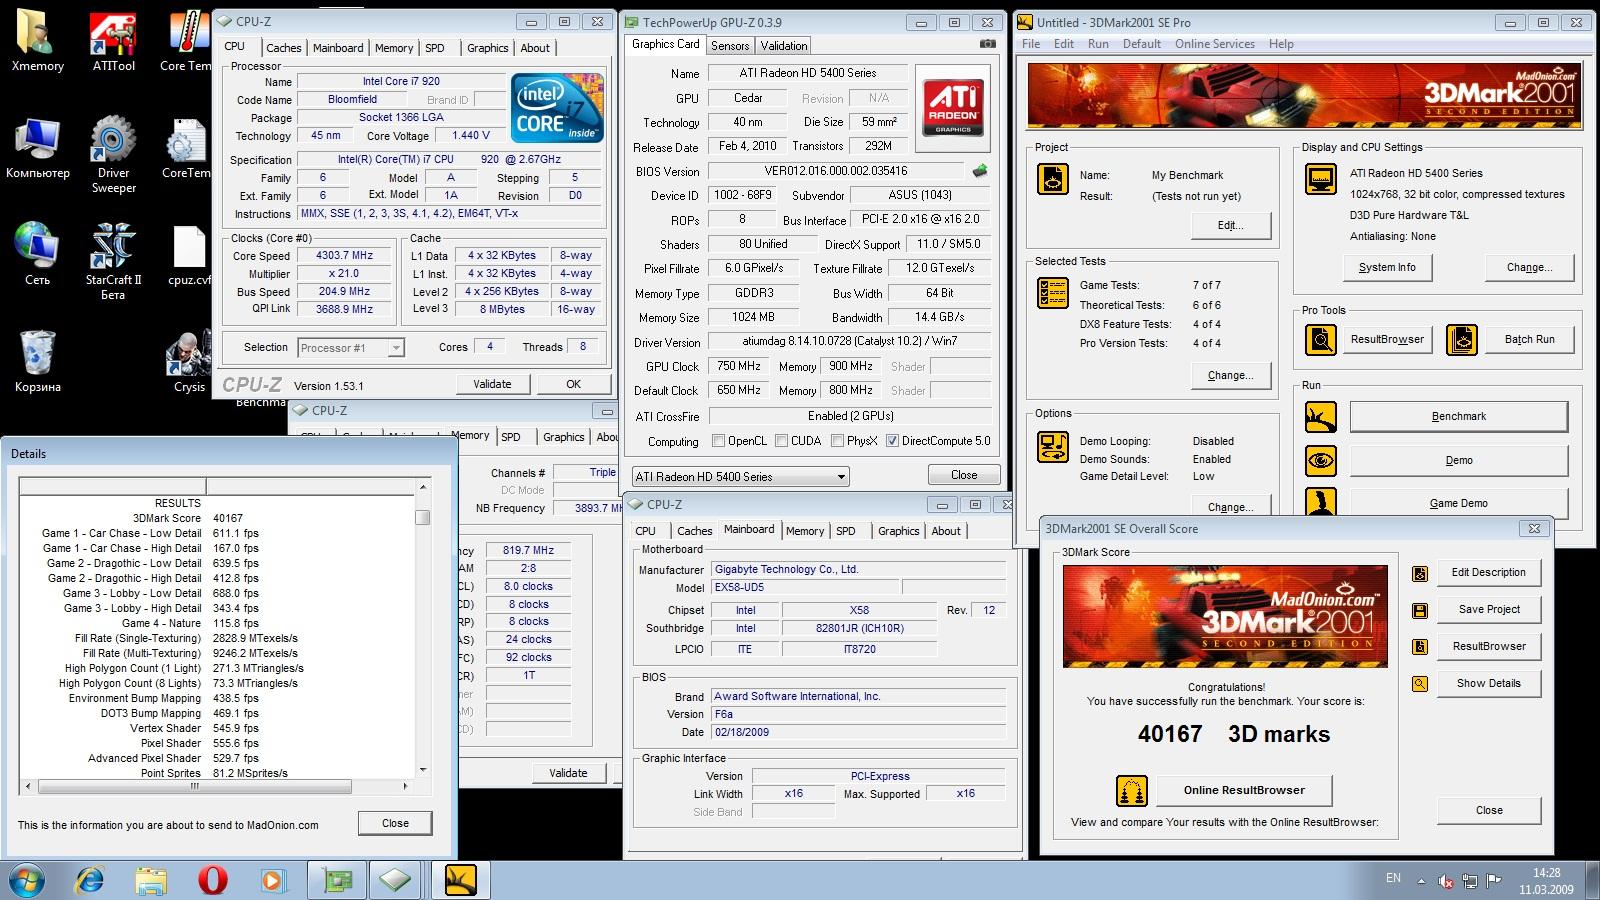Open Validation tab in GPU-Z

[x=784, y=46]
